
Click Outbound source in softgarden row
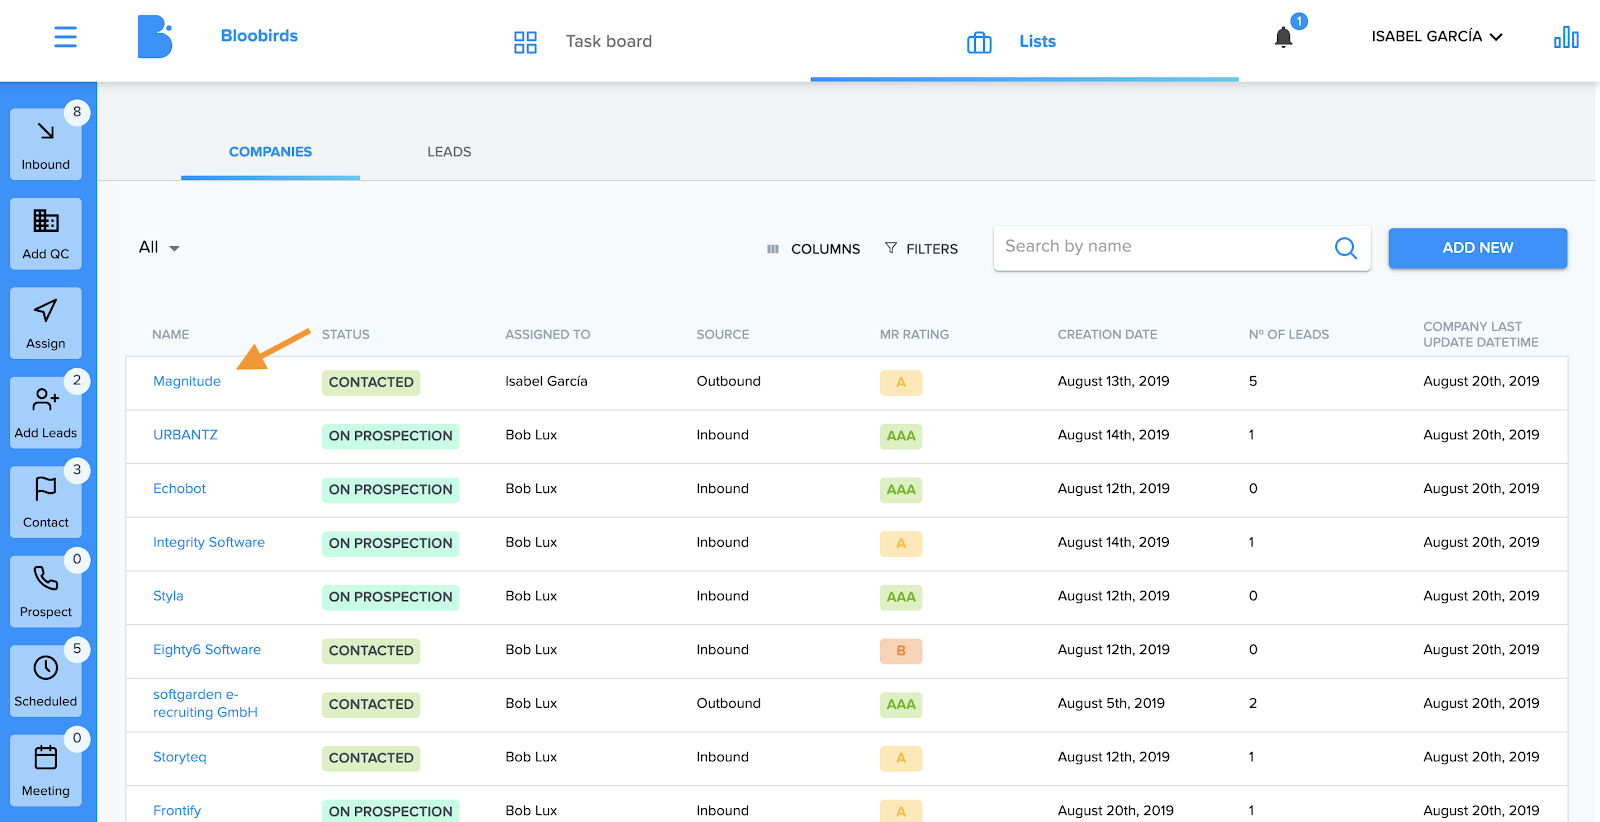[x=728, y=703]
